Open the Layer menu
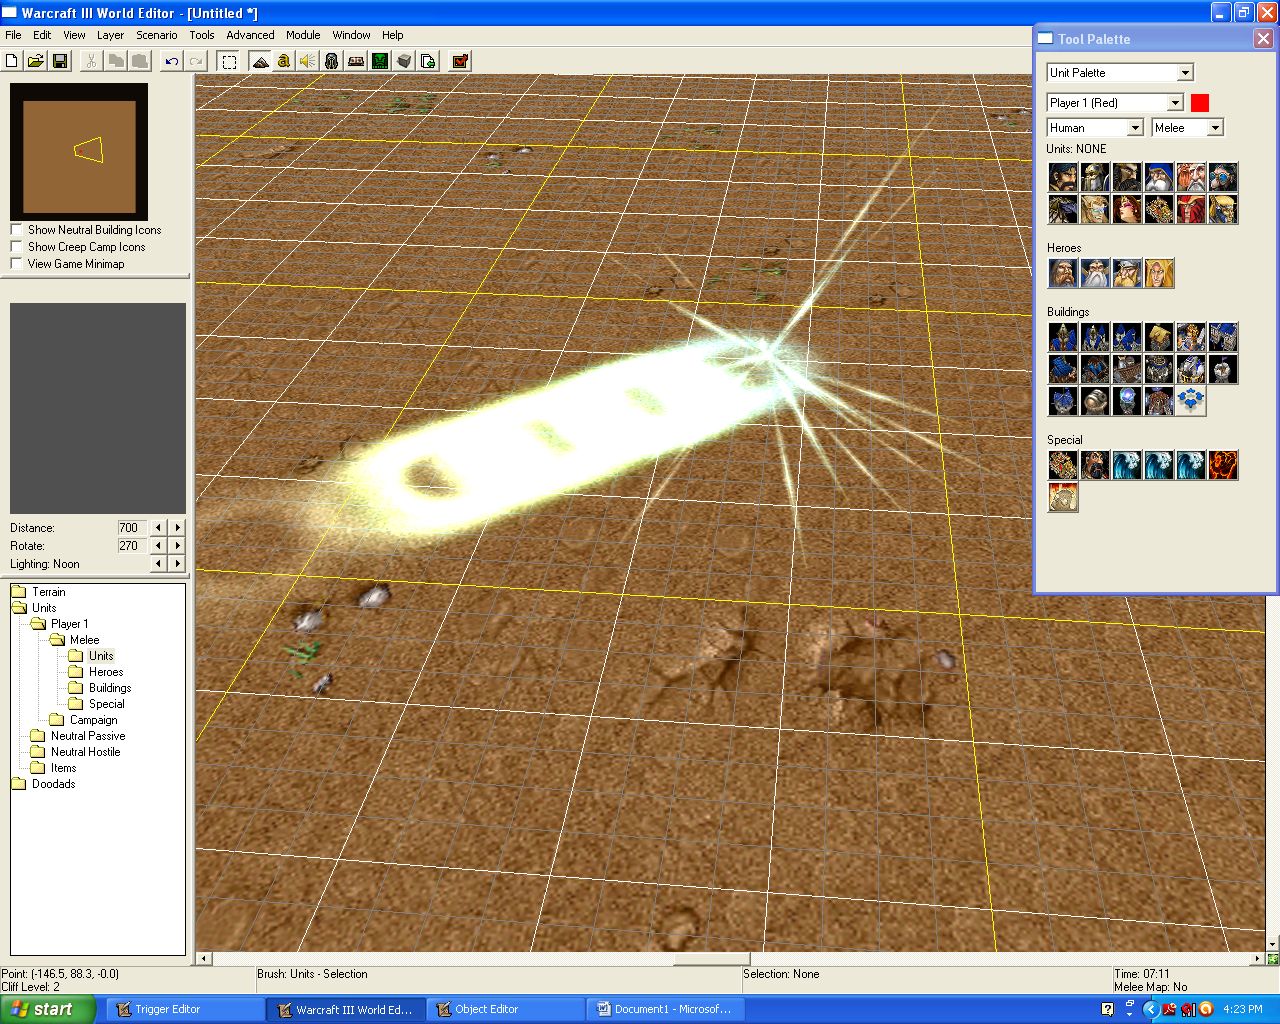The width and height of the screenshot is (1280, 1024). [110, 35]
